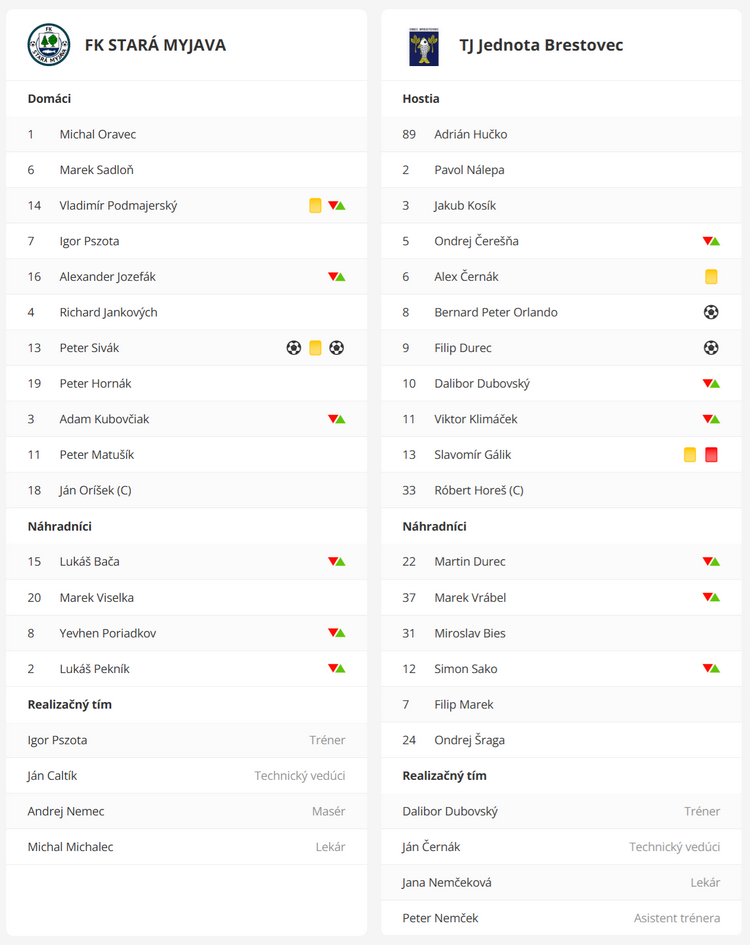Screen dimensions: 750x945
Task: Open the TJ Jednota Brestovec team heading
Action: tap(541, 45)
